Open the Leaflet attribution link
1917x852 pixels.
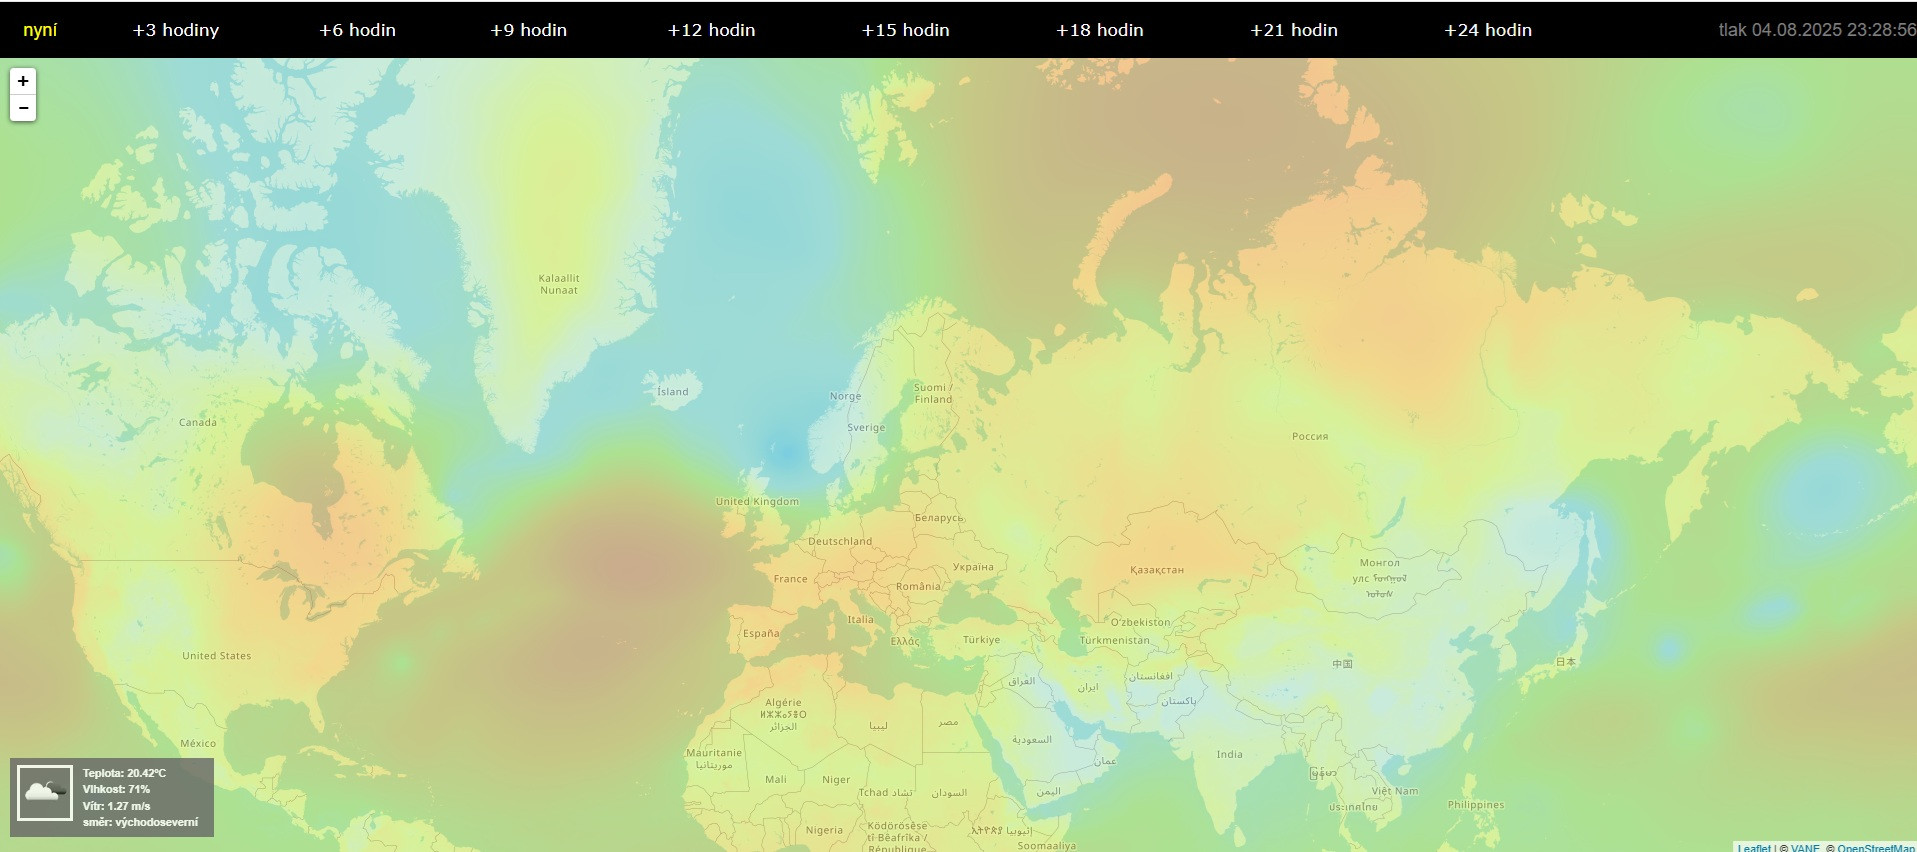[1754, 848]
